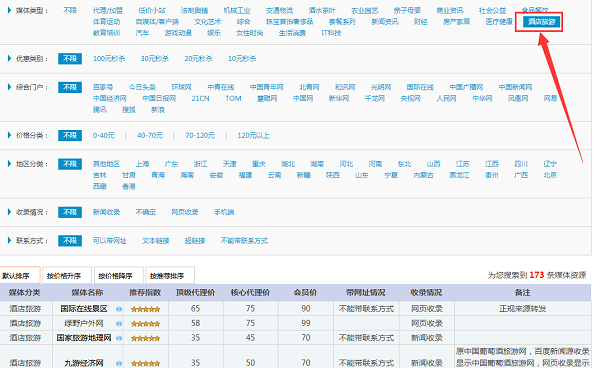Select 不限 in the 媒体类型 filter

coord(70,11)
